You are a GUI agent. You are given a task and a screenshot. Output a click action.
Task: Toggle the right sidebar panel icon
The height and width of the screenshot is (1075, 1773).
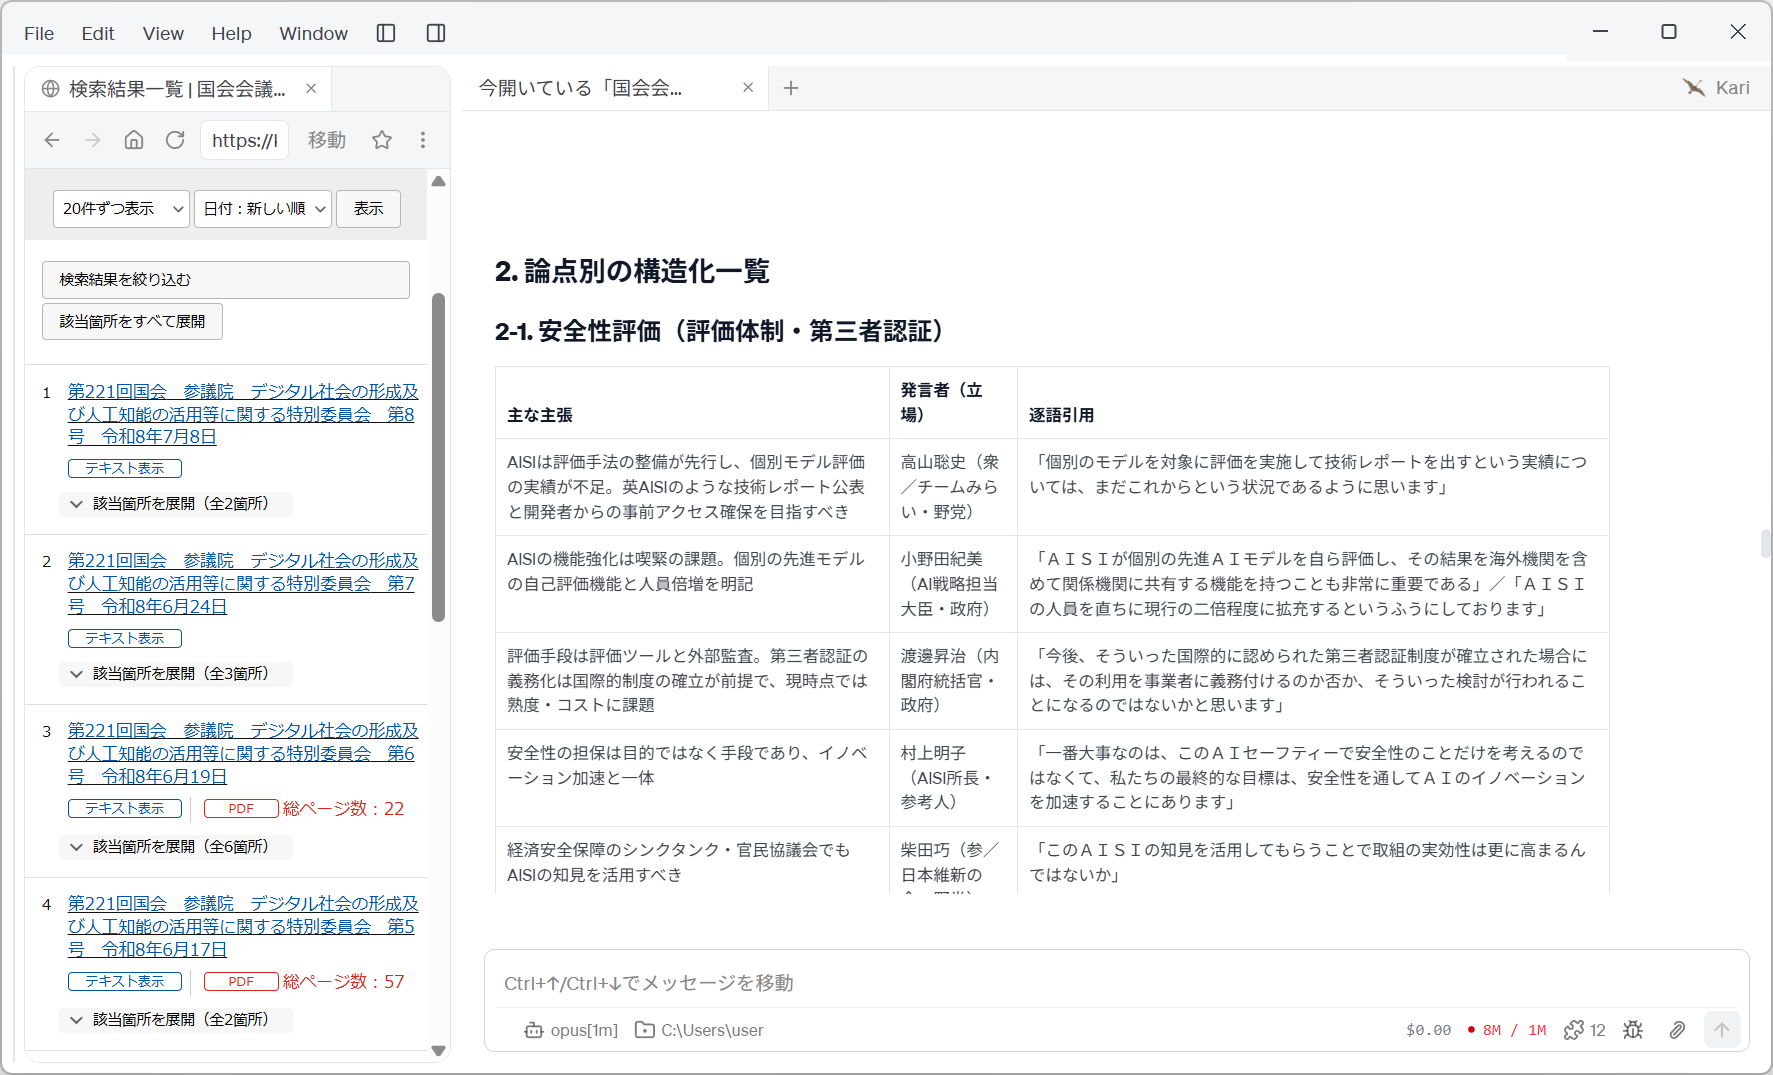pos(436,33)
